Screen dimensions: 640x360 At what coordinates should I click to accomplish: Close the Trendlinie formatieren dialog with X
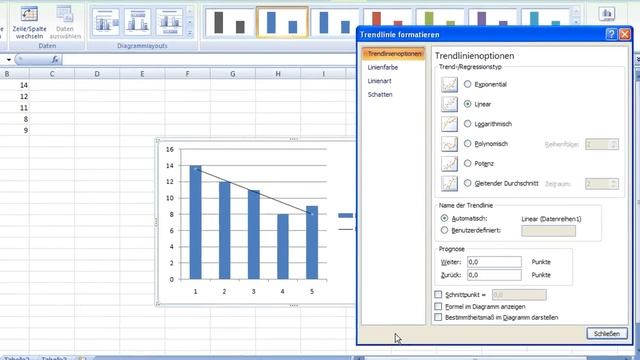point(624,34)
